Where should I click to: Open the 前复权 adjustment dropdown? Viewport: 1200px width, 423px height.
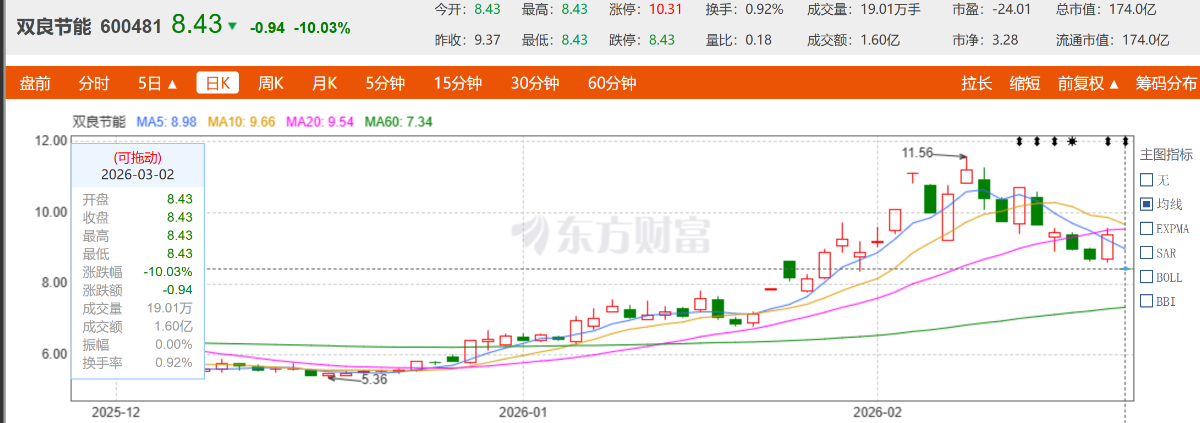tap(1088, 83)
